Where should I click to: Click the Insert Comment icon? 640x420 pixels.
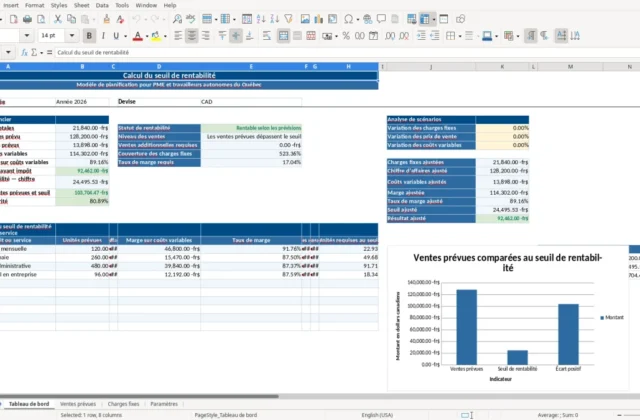tap(381, 19)
